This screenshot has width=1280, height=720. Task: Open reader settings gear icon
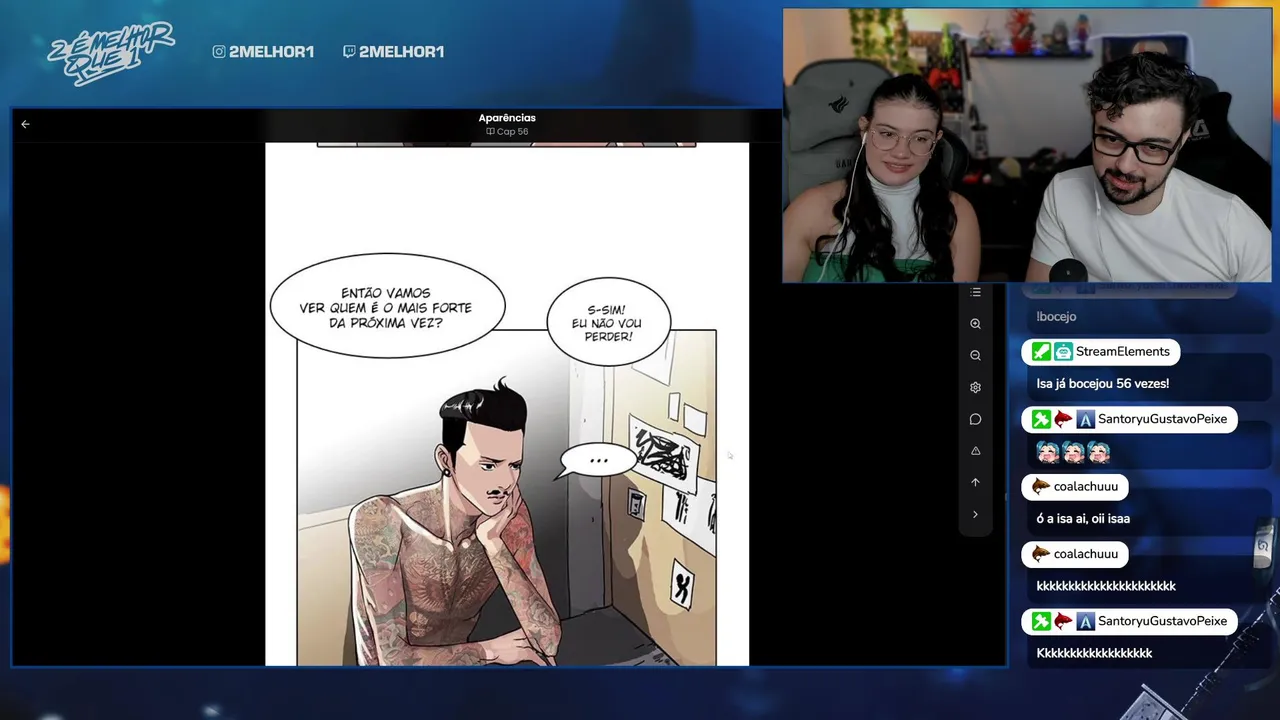click(975, 387)
